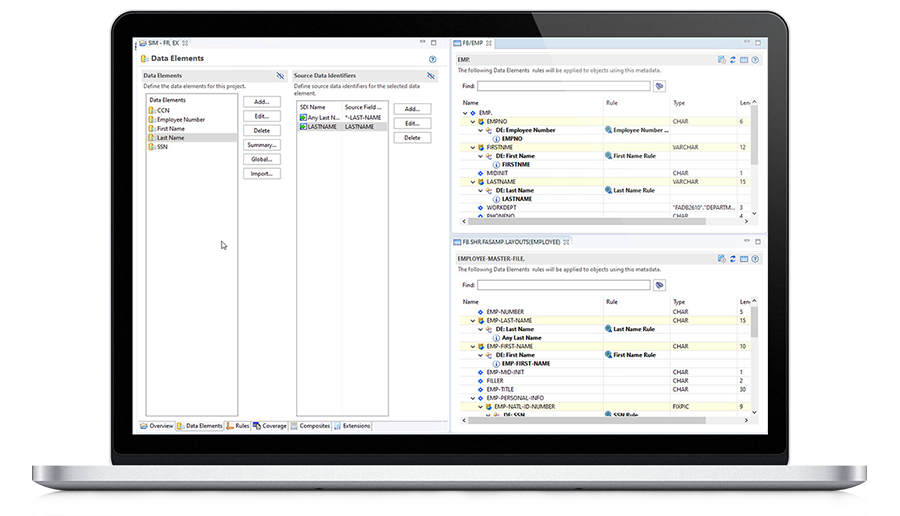The width and height of the screenshot is (900, 516).
Task: Select the SSN data element folder
Action: (161, 147)
